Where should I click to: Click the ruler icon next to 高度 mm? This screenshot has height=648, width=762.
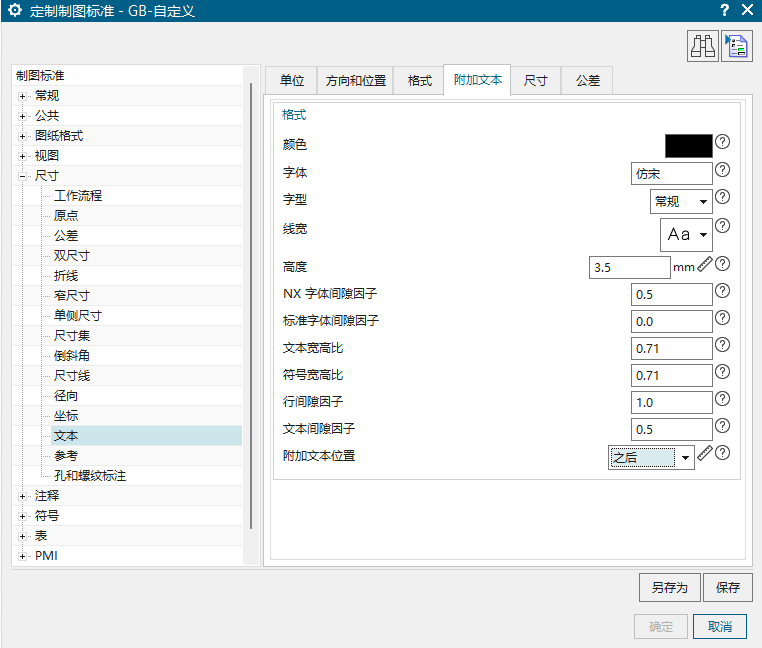705,264
